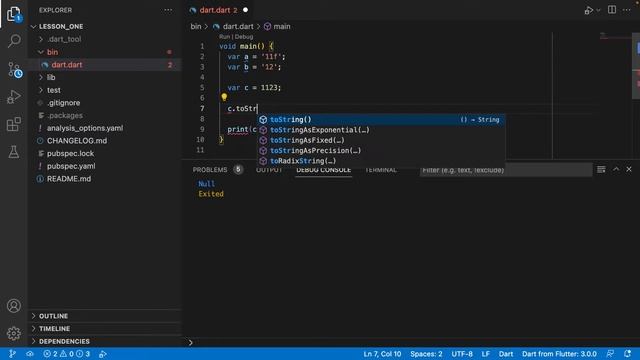Viewport: 640px width, 360px height.
Task: Open README.md file
Action: (105, 179)
